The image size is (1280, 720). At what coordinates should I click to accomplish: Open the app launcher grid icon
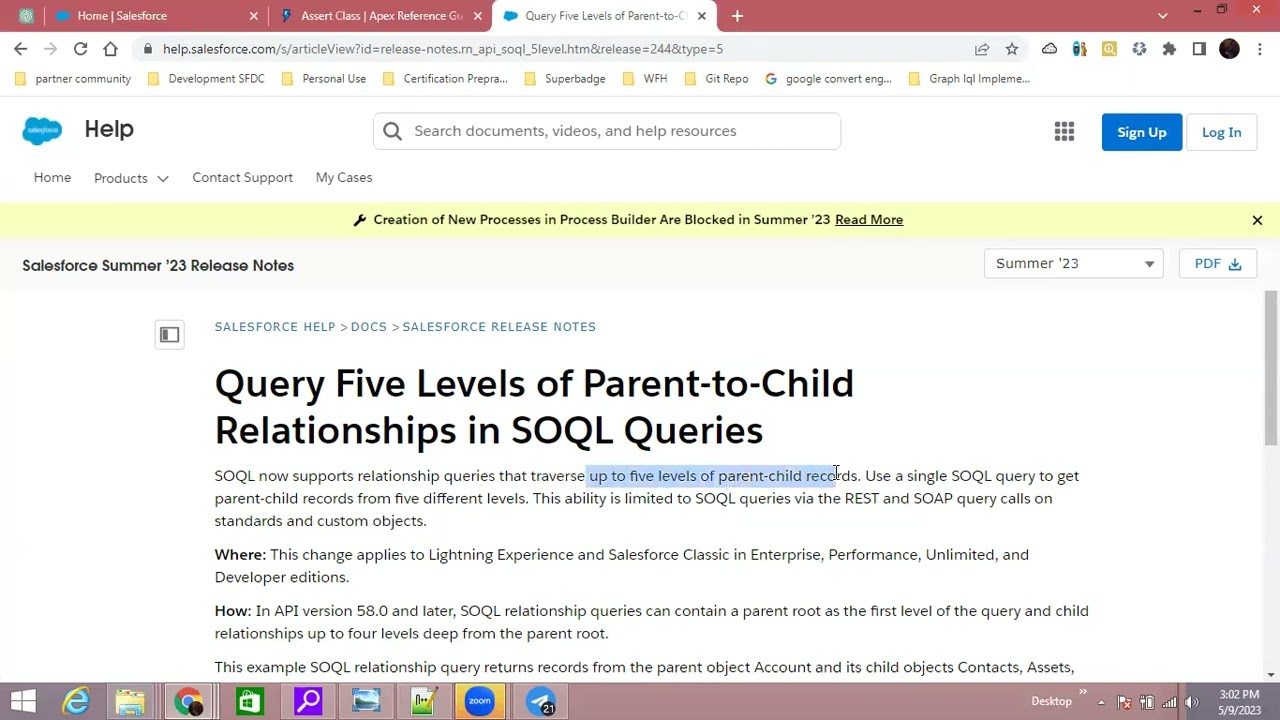[1064, 132]
